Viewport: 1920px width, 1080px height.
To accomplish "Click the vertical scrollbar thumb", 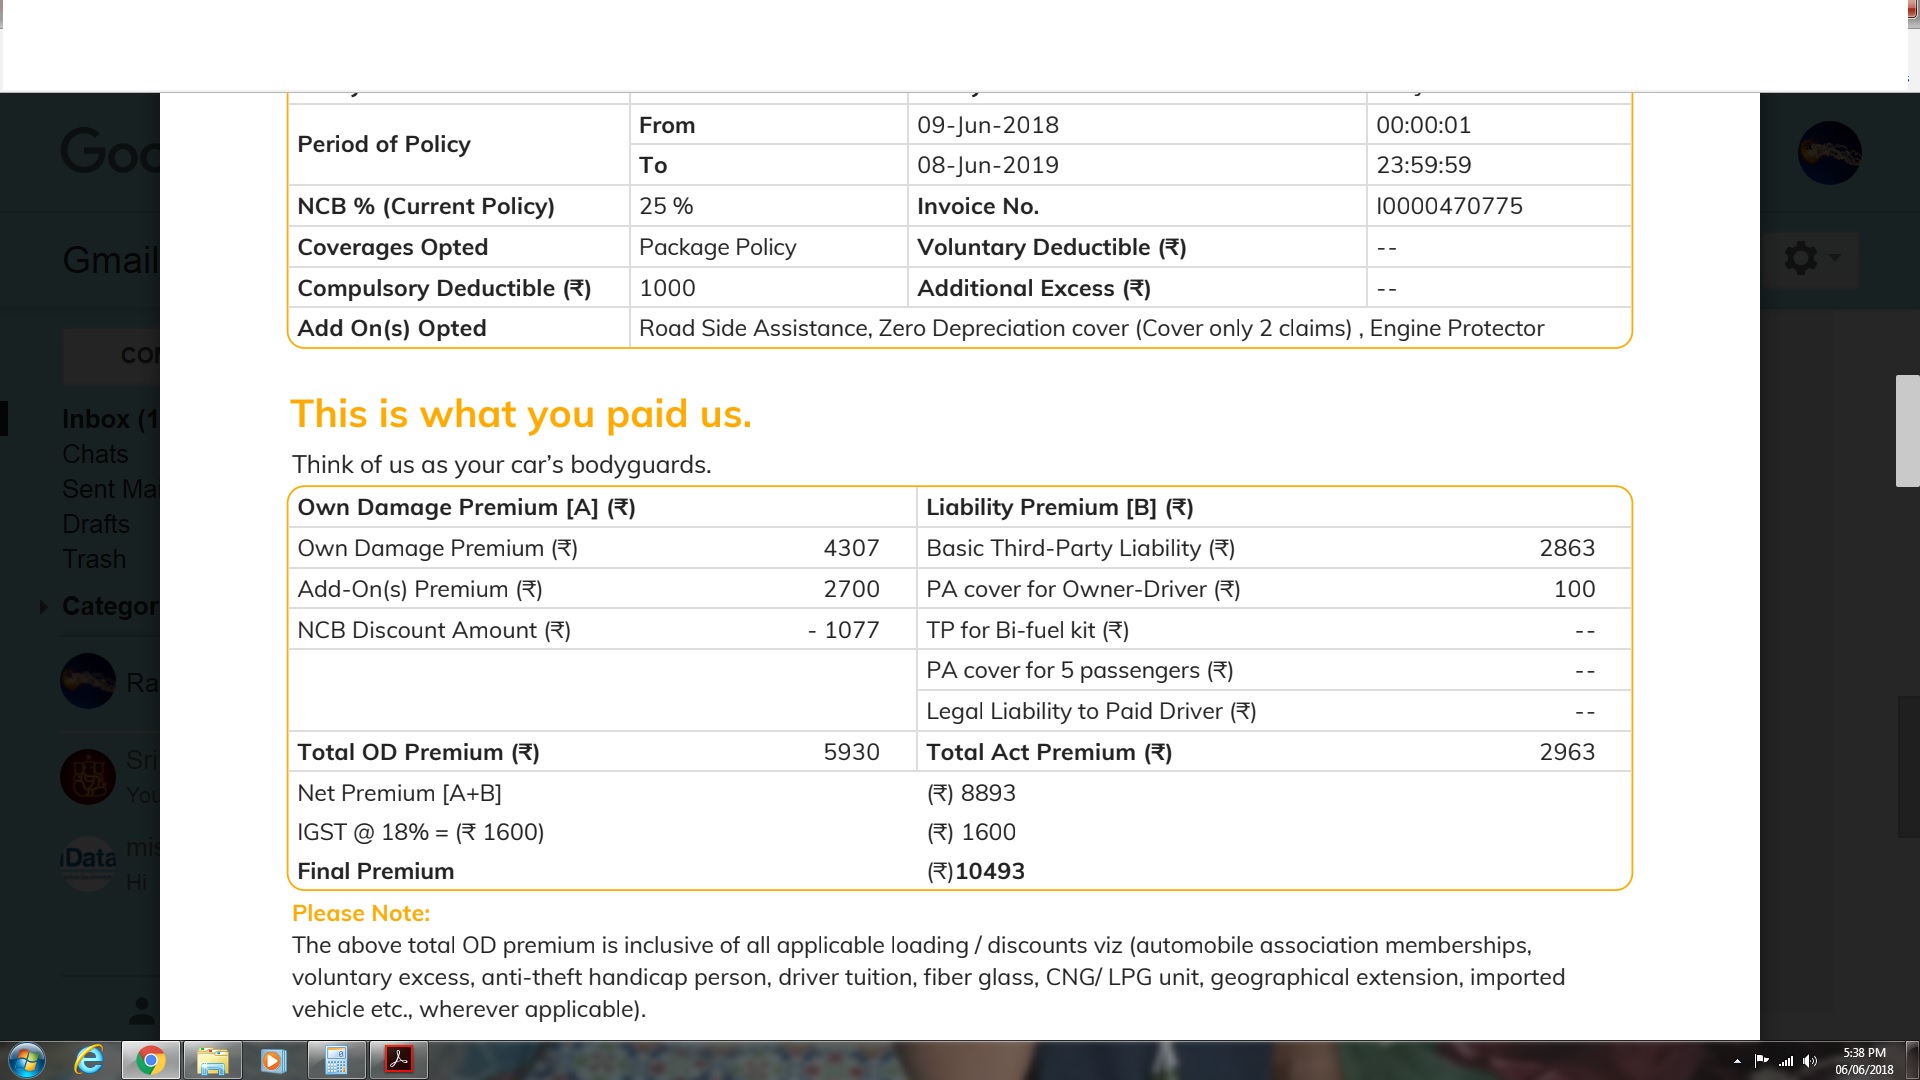I will 1907,431.
